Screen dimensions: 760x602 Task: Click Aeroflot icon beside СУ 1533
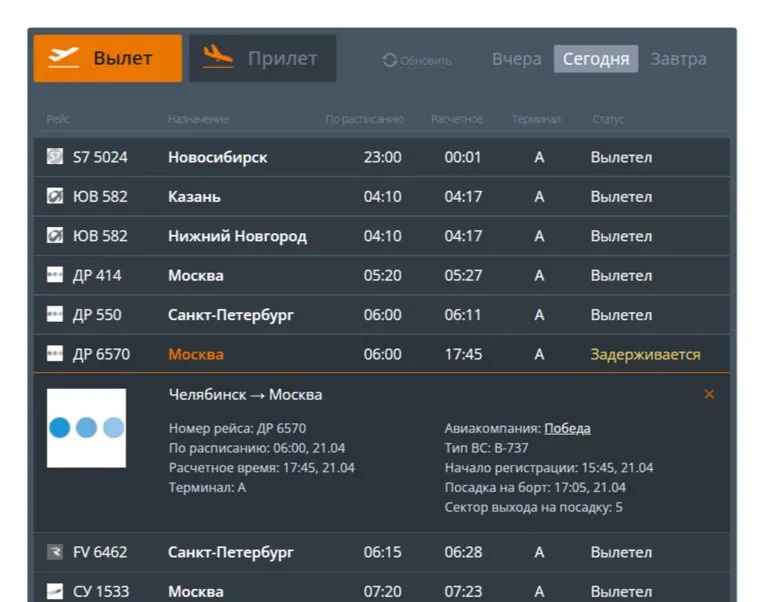click(55, 591)
